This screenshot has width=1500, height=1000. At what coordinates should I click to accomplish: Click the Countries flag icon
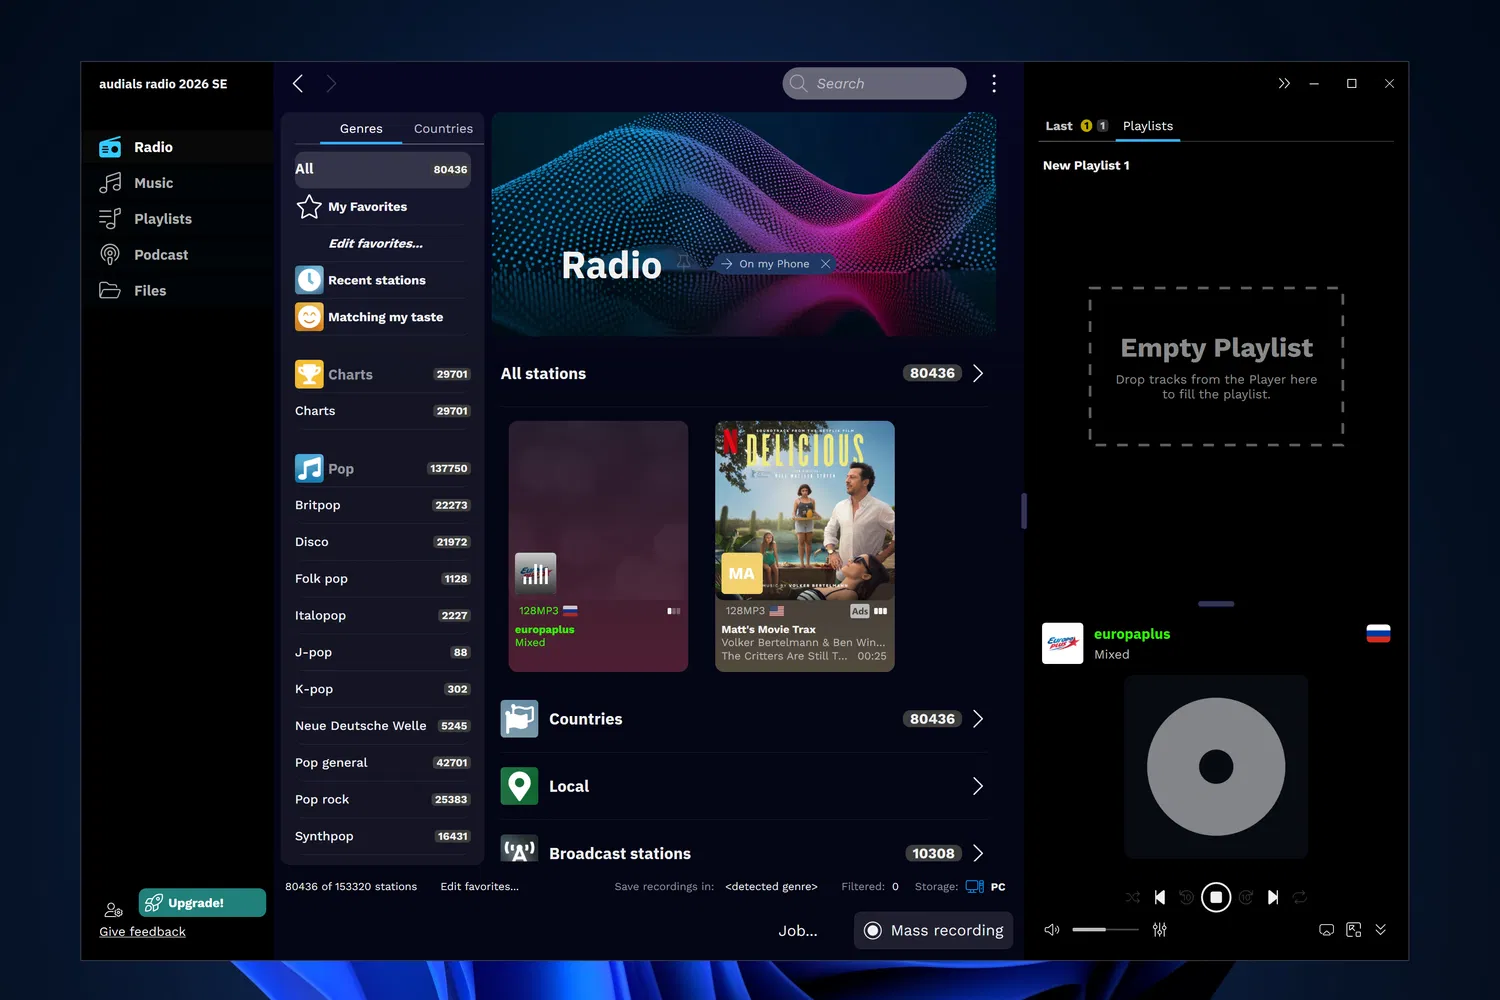pyautogui.click(x=519, y=719)
